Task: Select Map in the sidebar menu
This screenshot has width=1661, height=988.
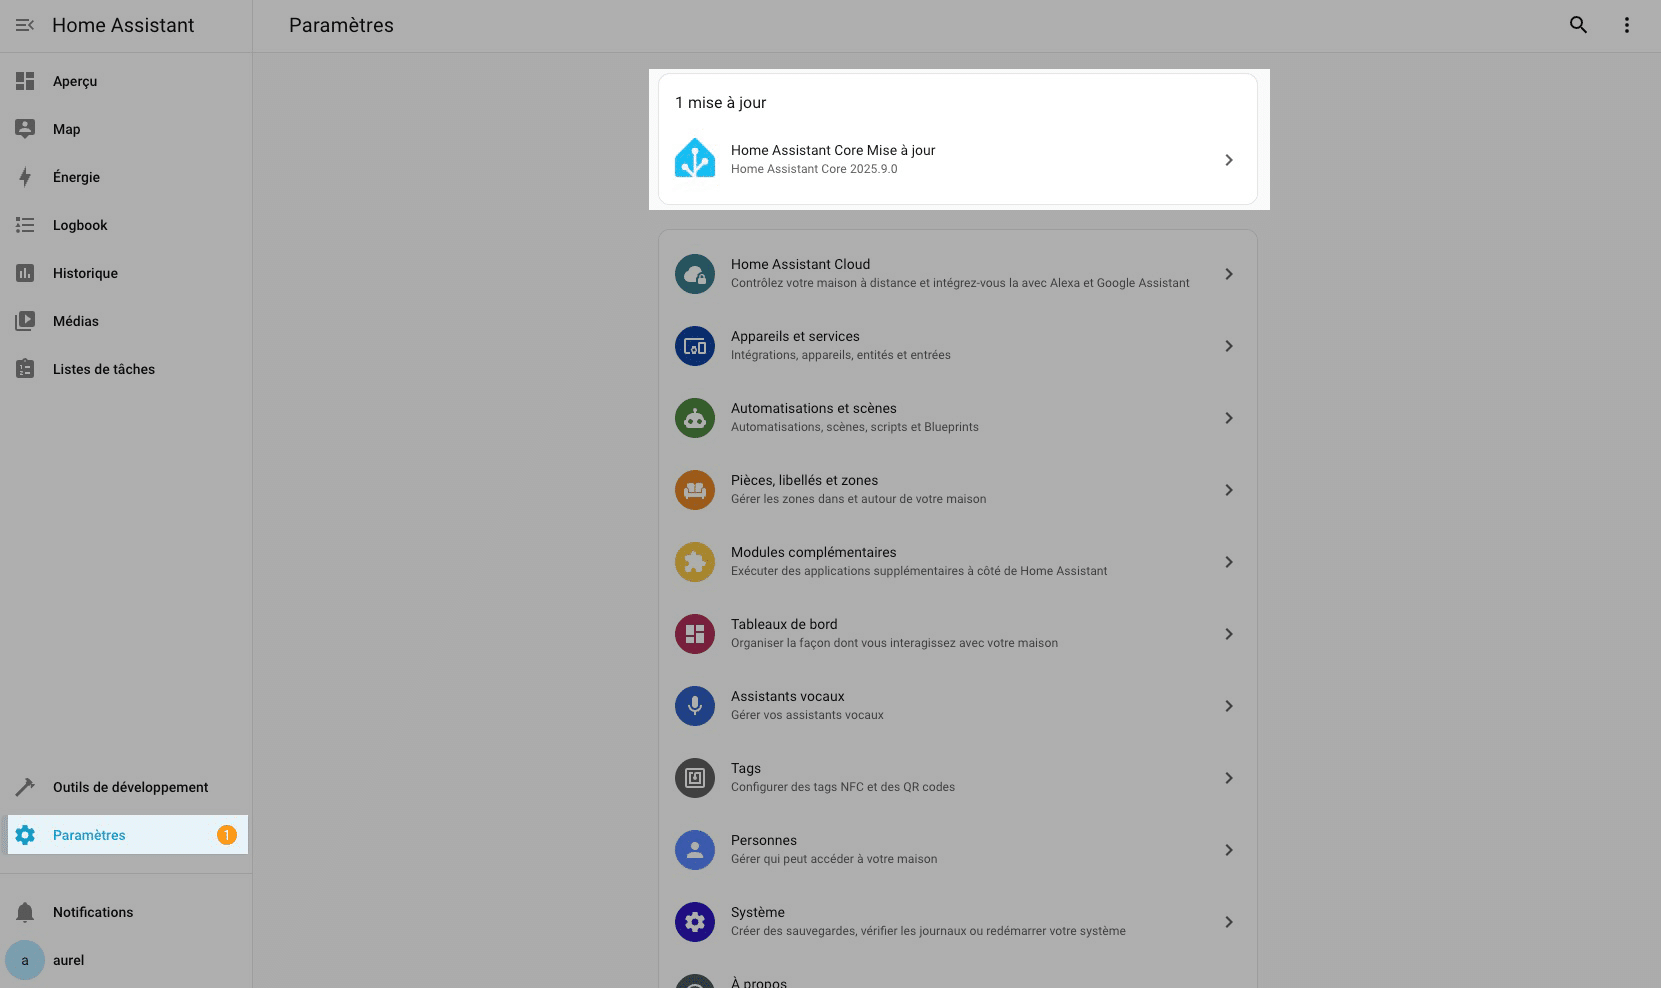Action: pyautogui.click(x=127, y=129)
